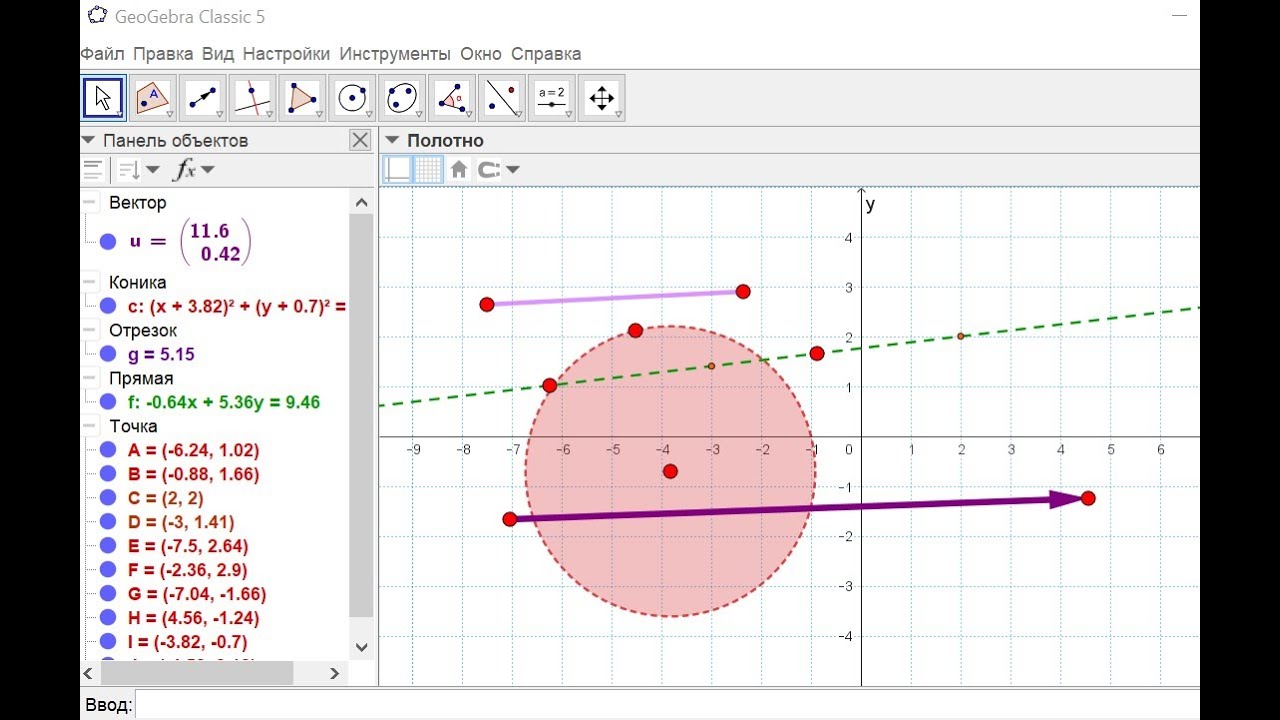Toggle visibility of segment g

(x=108, y=354)
